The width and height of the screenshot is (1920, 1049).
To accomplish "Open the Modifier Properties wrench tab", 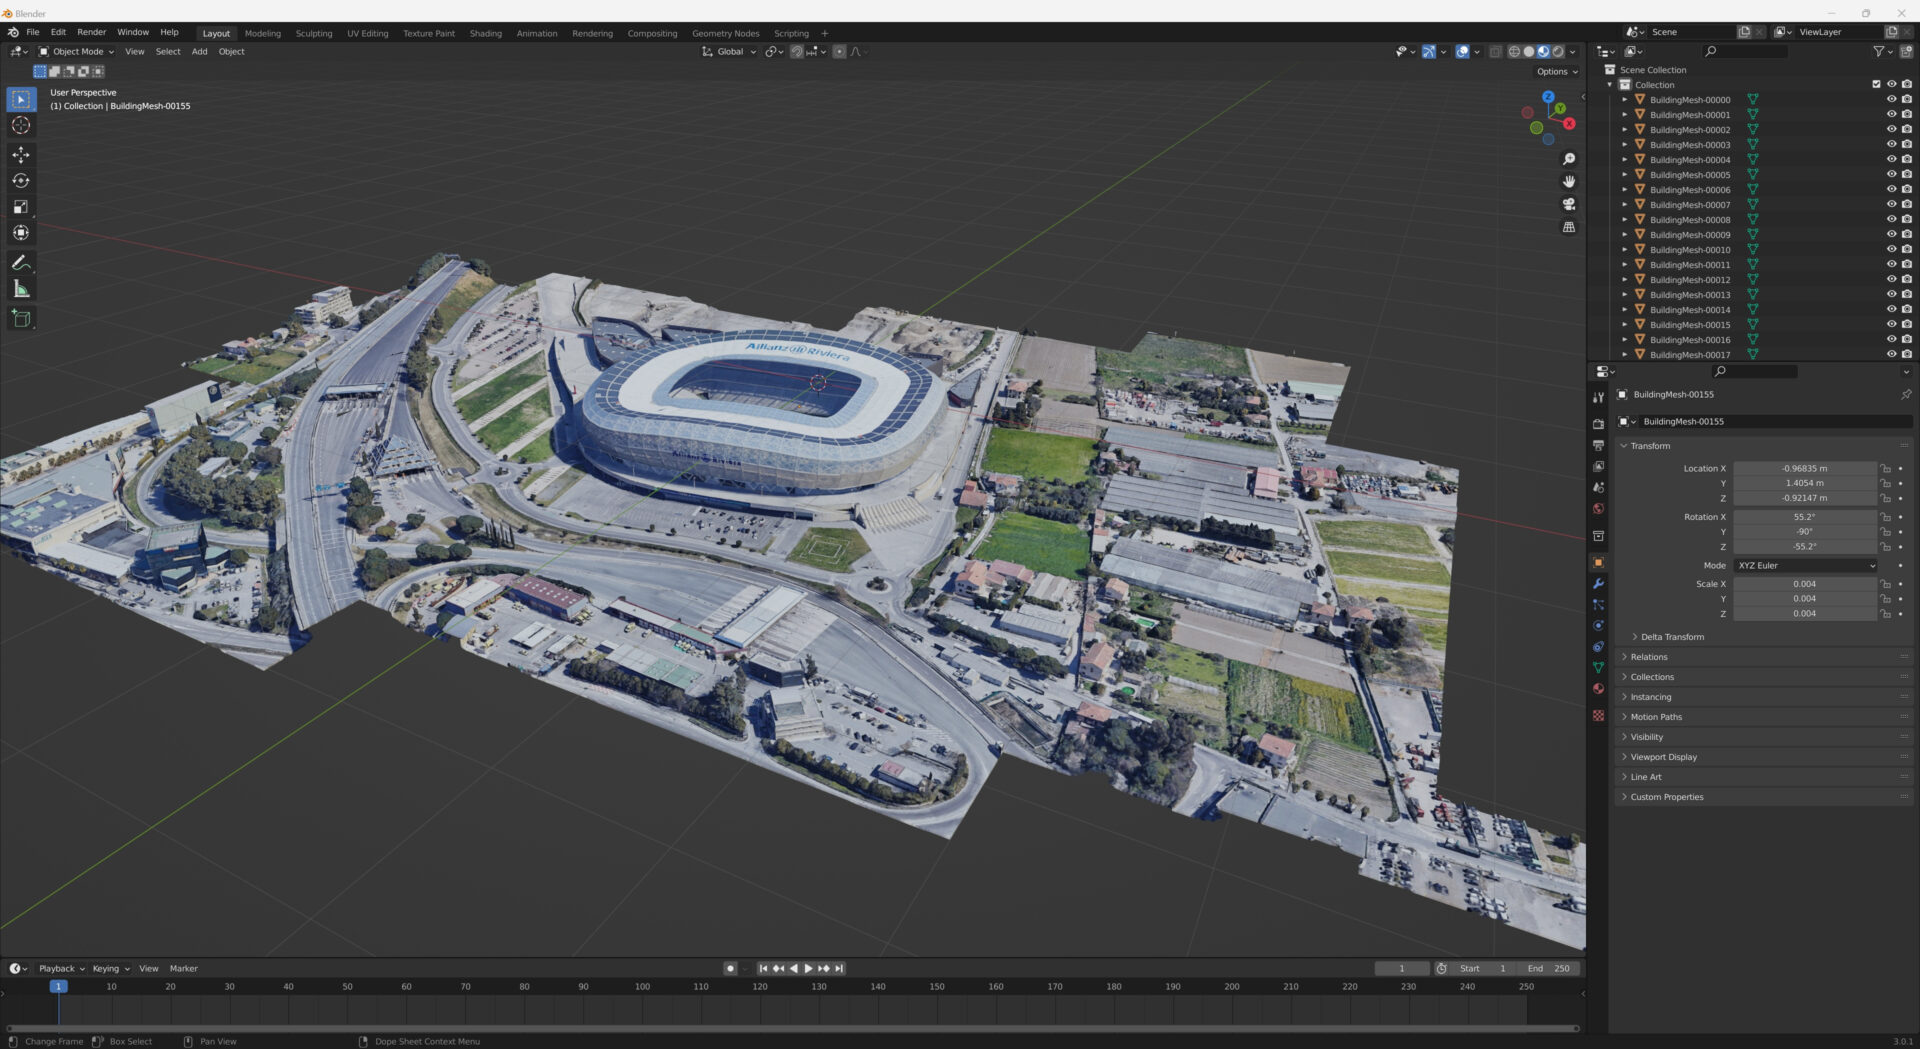I will click(x=1598, y=583).
